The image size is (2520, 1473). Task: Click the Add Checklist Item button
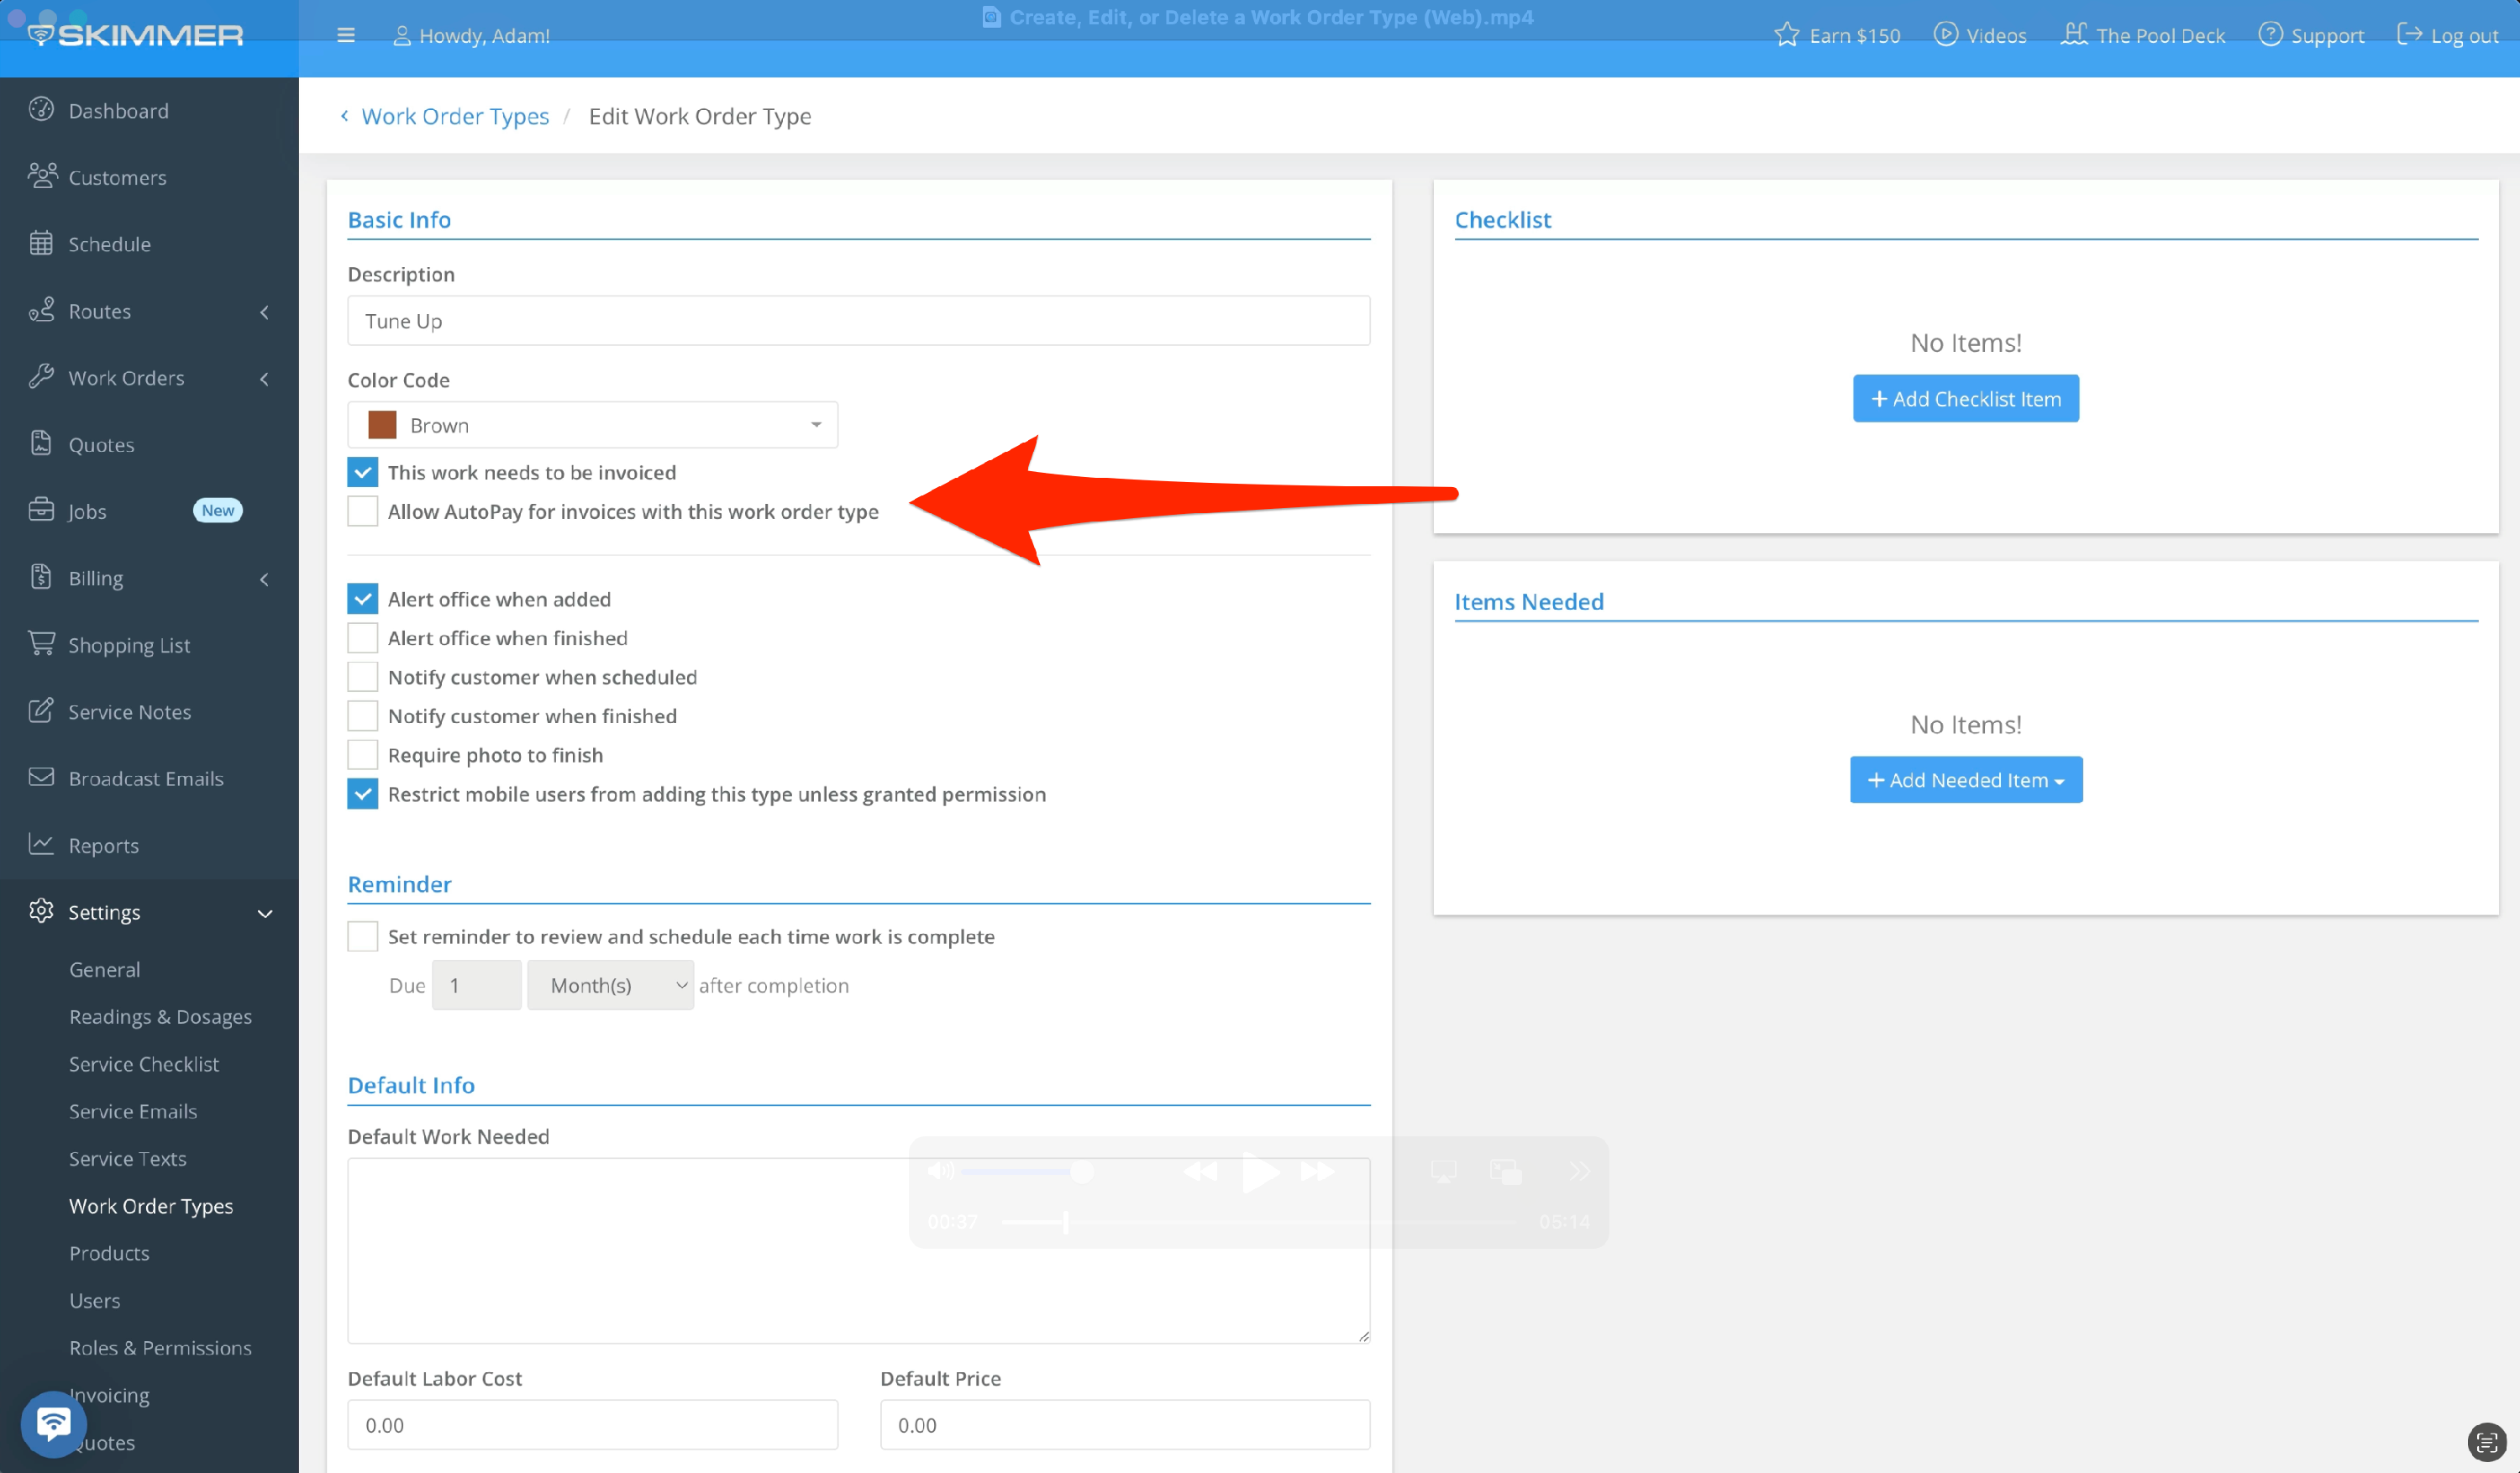(x=1965, y=399)
